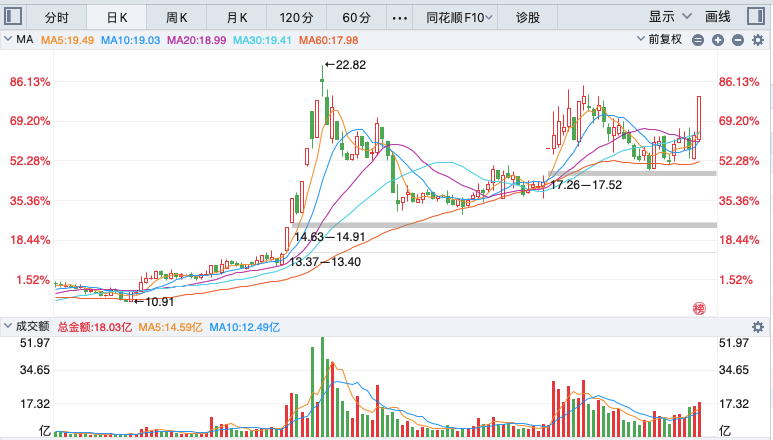Click the 22.82 high price marker
773x440 pixels.
point(346,65)
